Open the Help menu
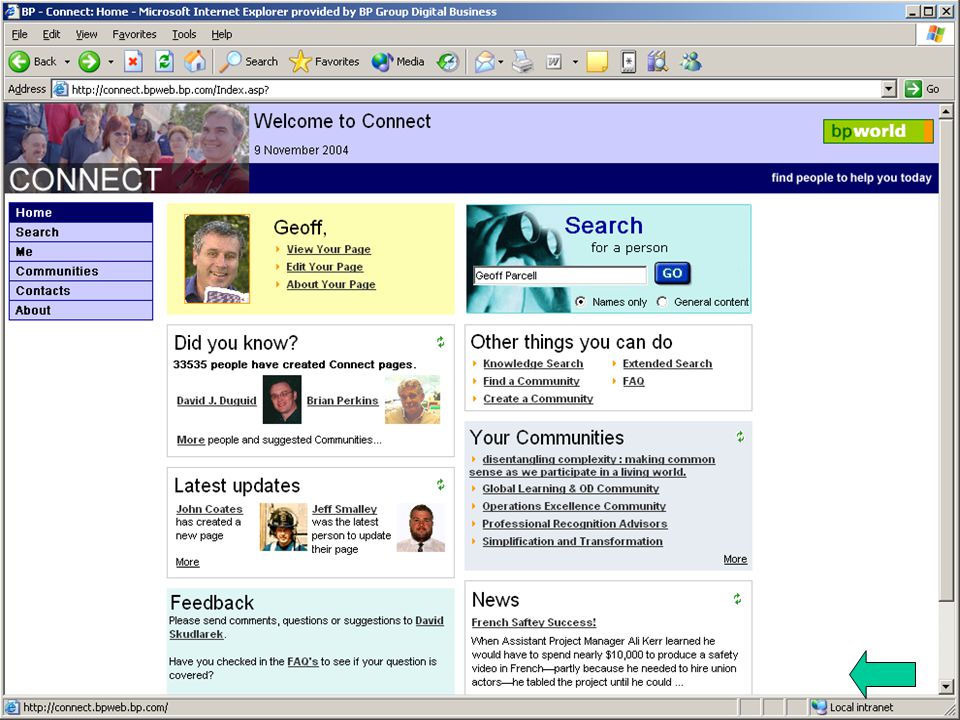 point(222,34)
